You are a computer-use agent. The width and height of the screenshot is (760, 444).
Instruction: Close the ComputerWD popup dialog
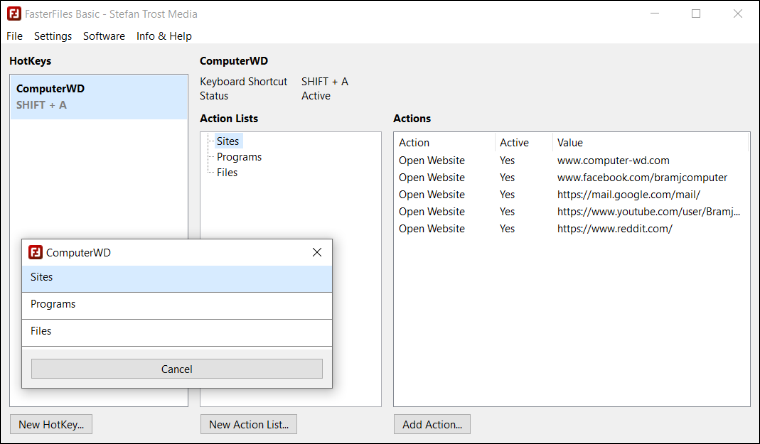pos(317,252)
